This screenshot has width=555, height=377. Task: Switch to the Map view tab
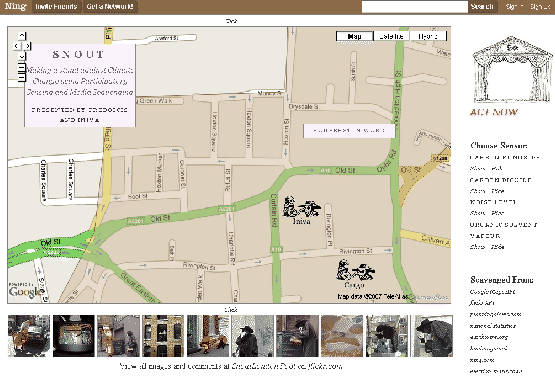tap(354, 36)
